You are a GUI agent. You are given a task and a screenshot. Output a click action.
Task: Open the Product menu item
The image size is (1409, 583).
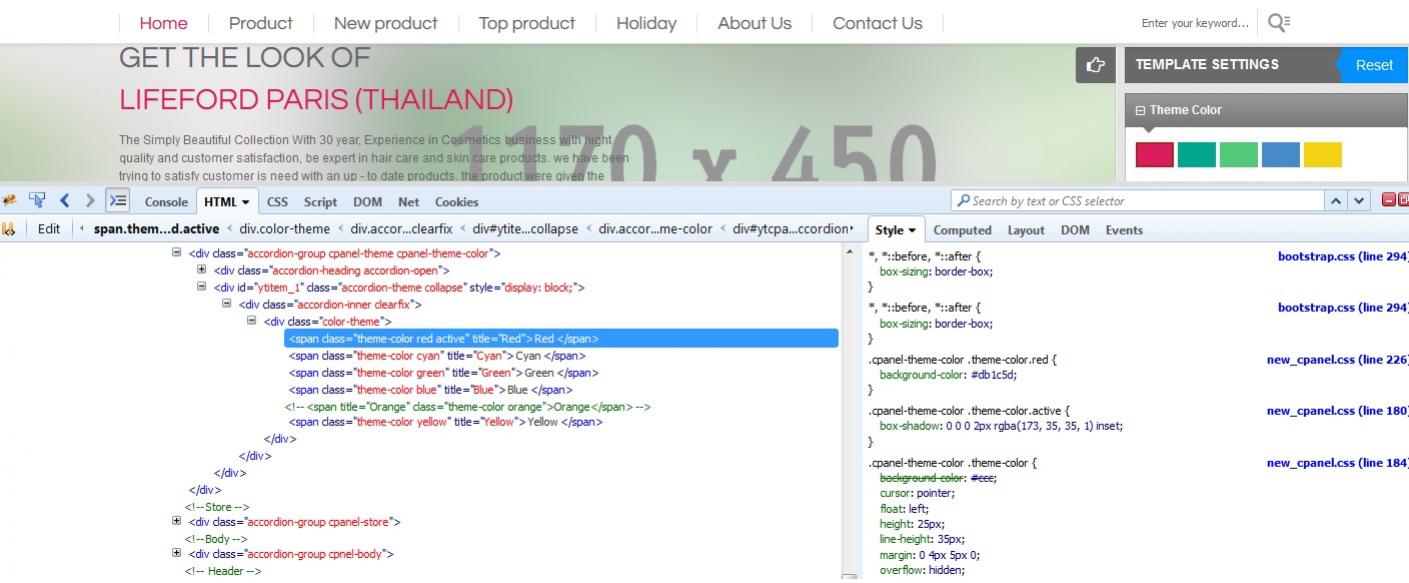pyautogui.click(x=261, y=23)
